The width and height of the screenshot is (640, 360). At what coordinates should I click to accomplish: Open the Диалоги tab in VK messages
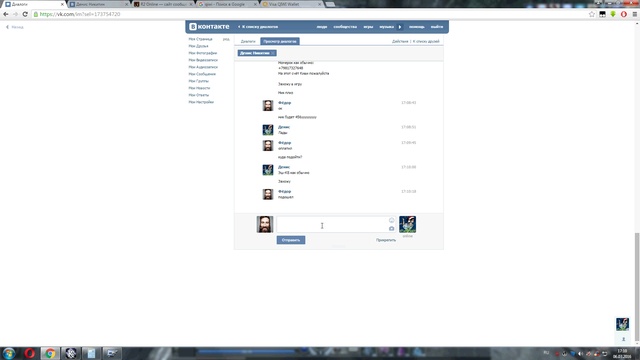pos(248,42)
